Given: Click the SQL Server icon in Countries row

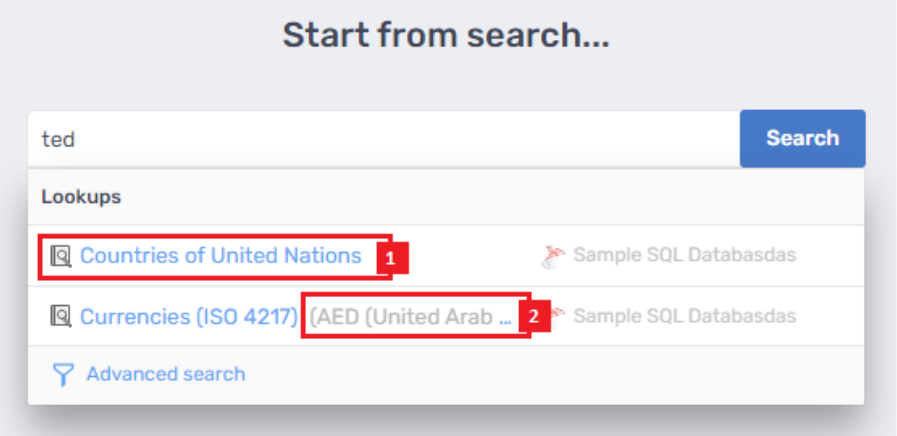Looking at the screenshot, I should coord(553,256).
